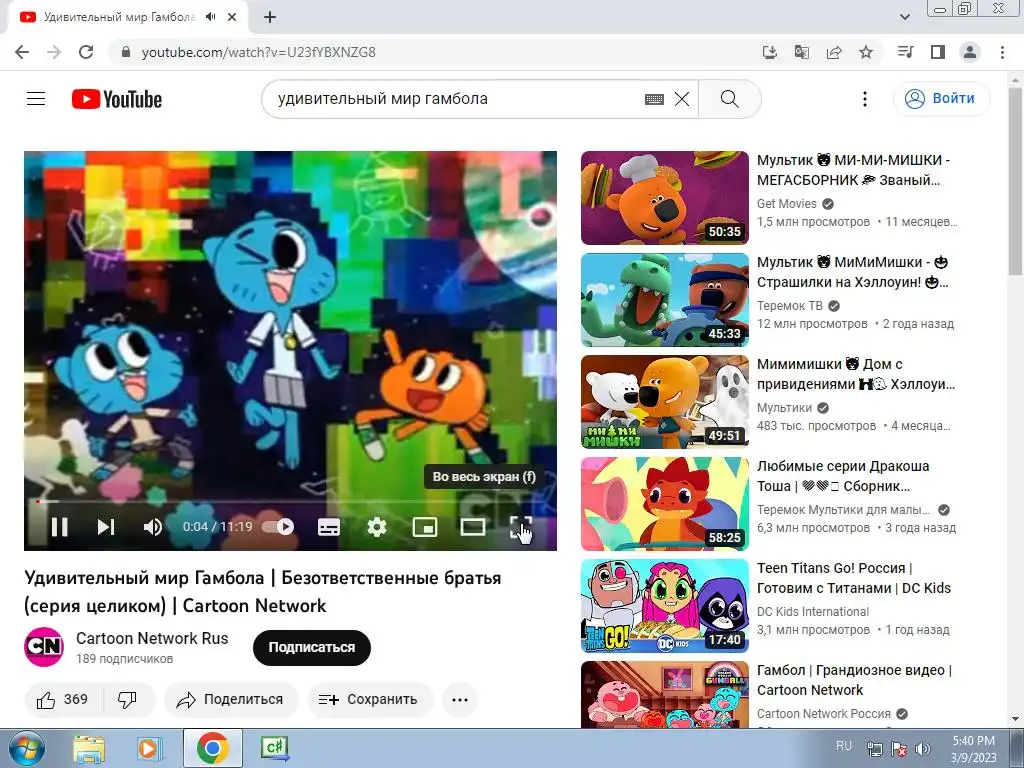This screenshot has width=1024, height=768.
Task: Go back in browser
Action: 22,52
